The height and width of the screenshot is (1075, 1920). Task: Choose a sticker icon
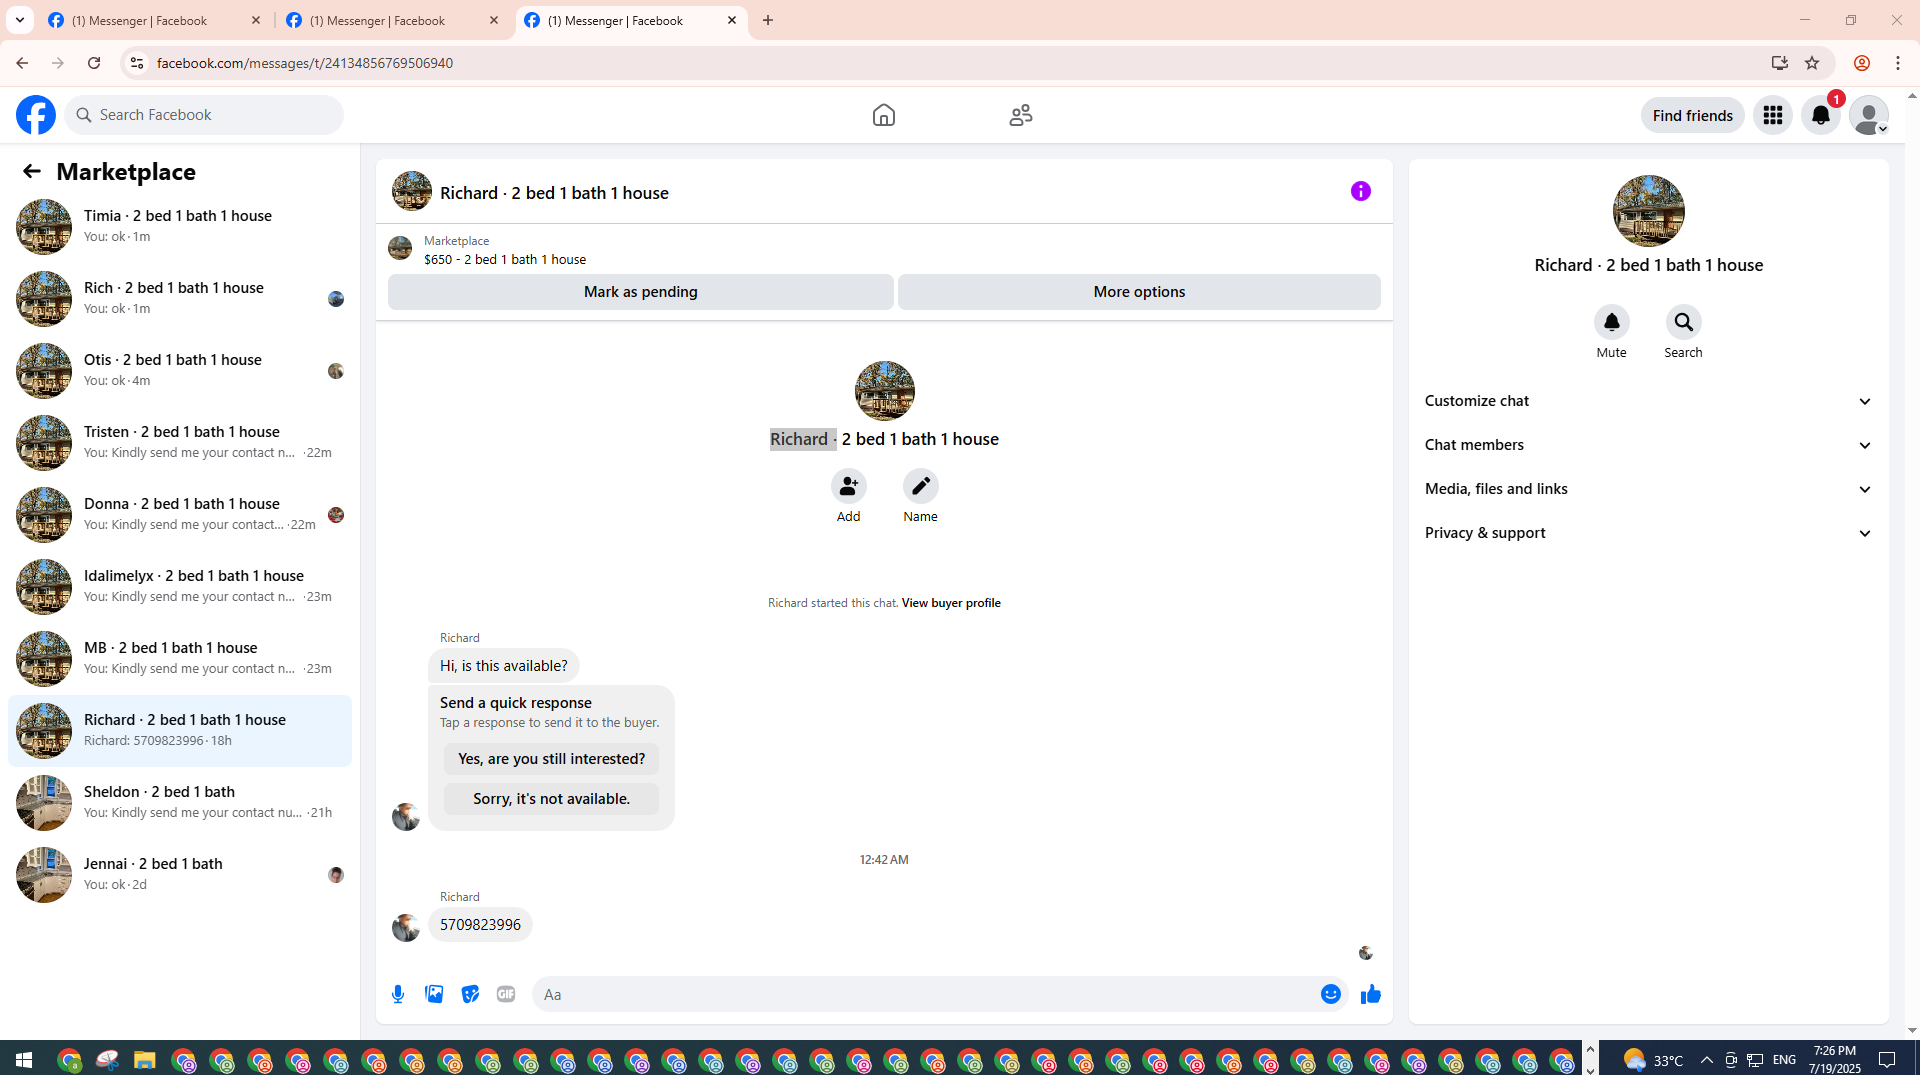pos(470,994)
